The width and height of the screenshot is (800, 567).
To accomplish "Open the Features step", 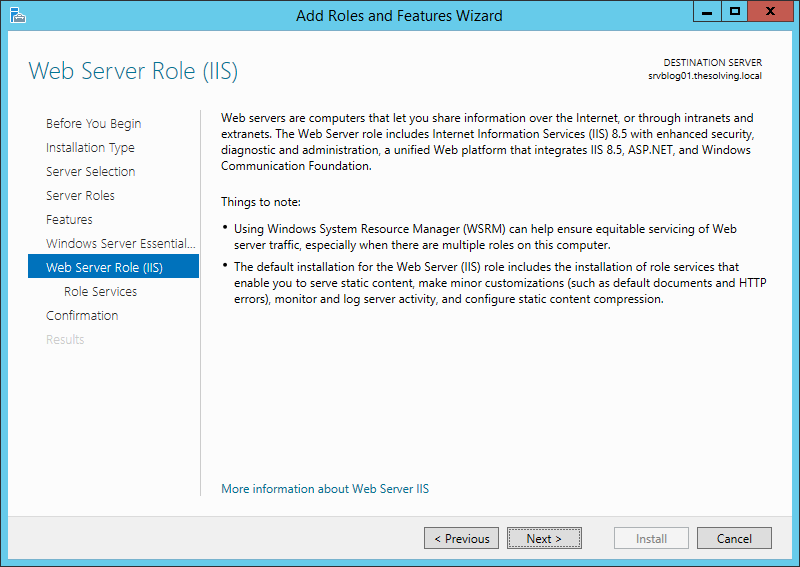I will pyautogui.click(x=69, y=219).
